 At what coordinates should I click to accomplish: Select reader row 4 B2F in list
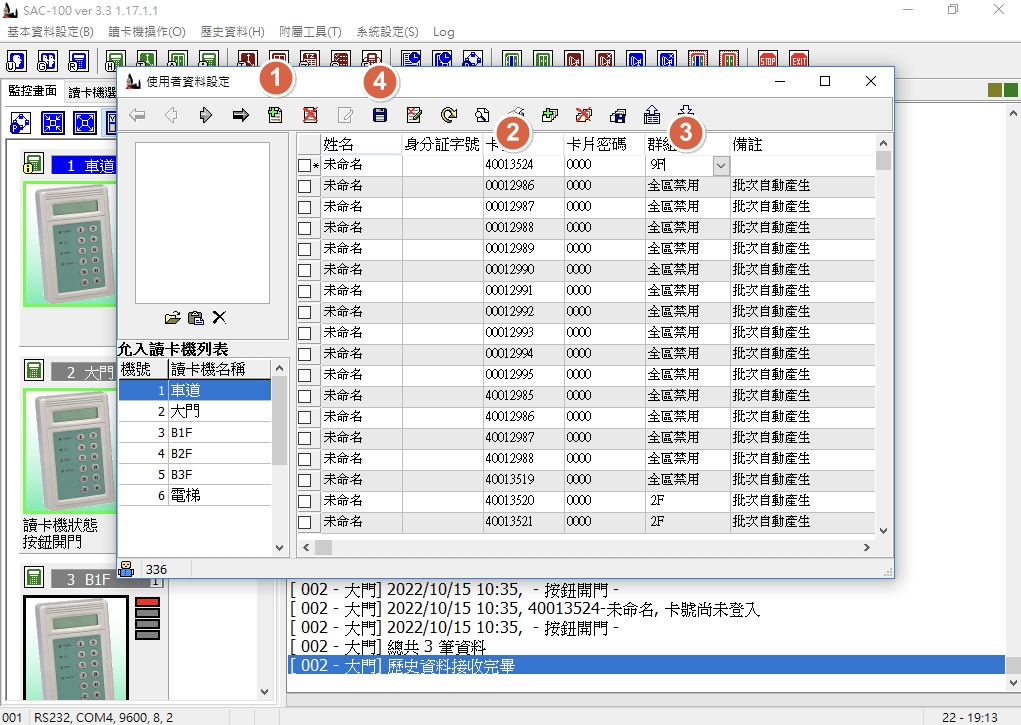point(195,453)
